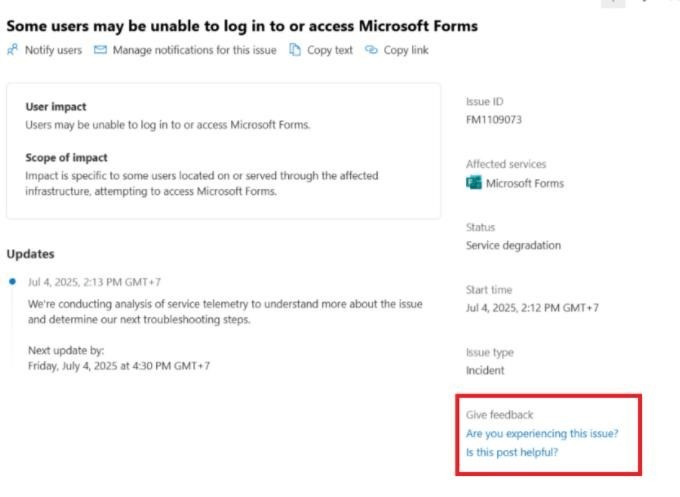Click the User impact description text
Screen dimensions: 680x497
tap(168, 125)
